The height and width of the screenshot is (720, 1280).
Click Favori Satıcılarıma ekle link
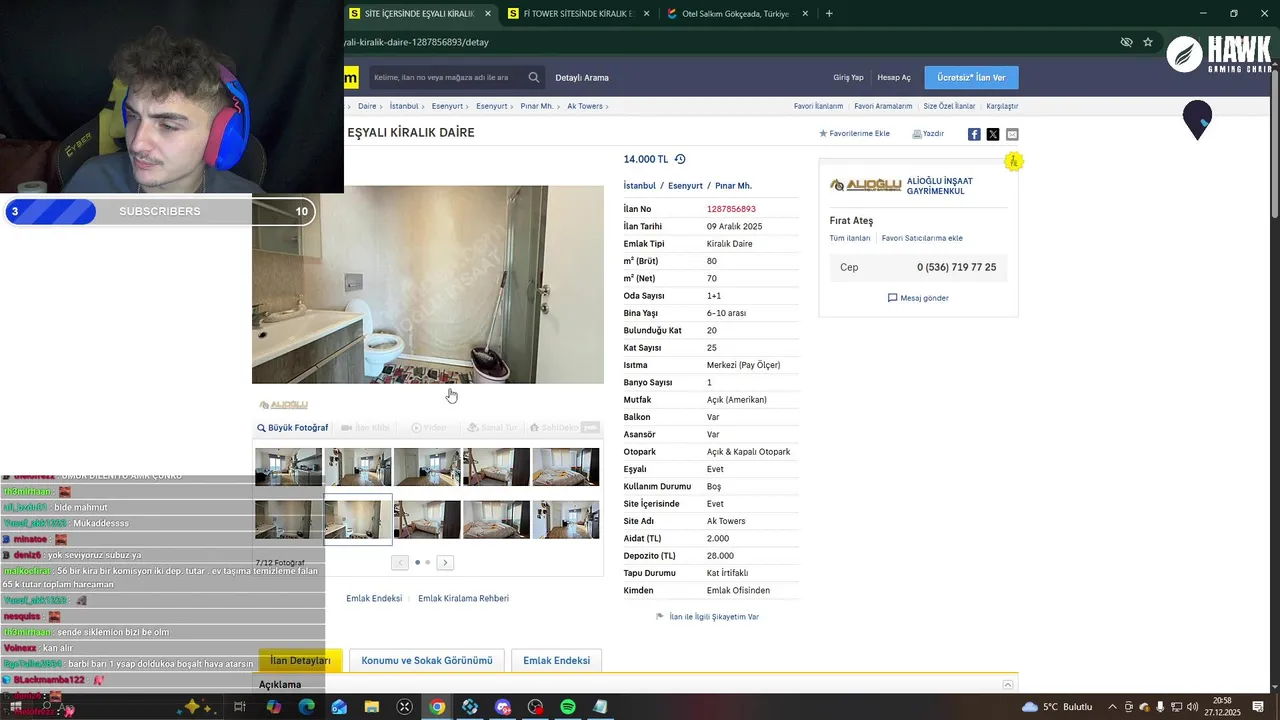922,238
